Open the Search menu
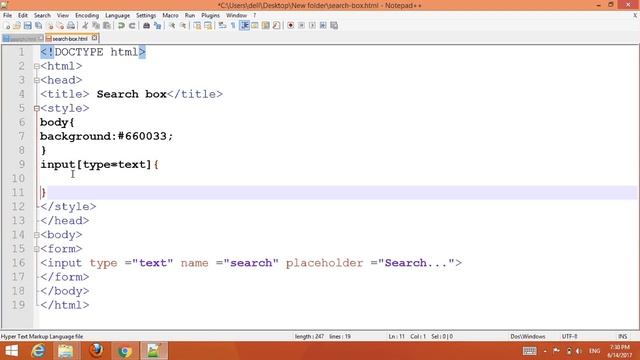The width and height of the screenshot is (640, 360). tap(42, 16)
